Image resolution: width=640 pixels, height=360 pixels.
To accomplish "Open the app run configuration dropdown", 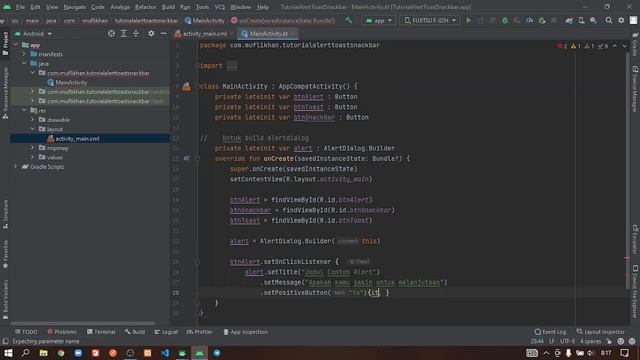I will [379, 20].
